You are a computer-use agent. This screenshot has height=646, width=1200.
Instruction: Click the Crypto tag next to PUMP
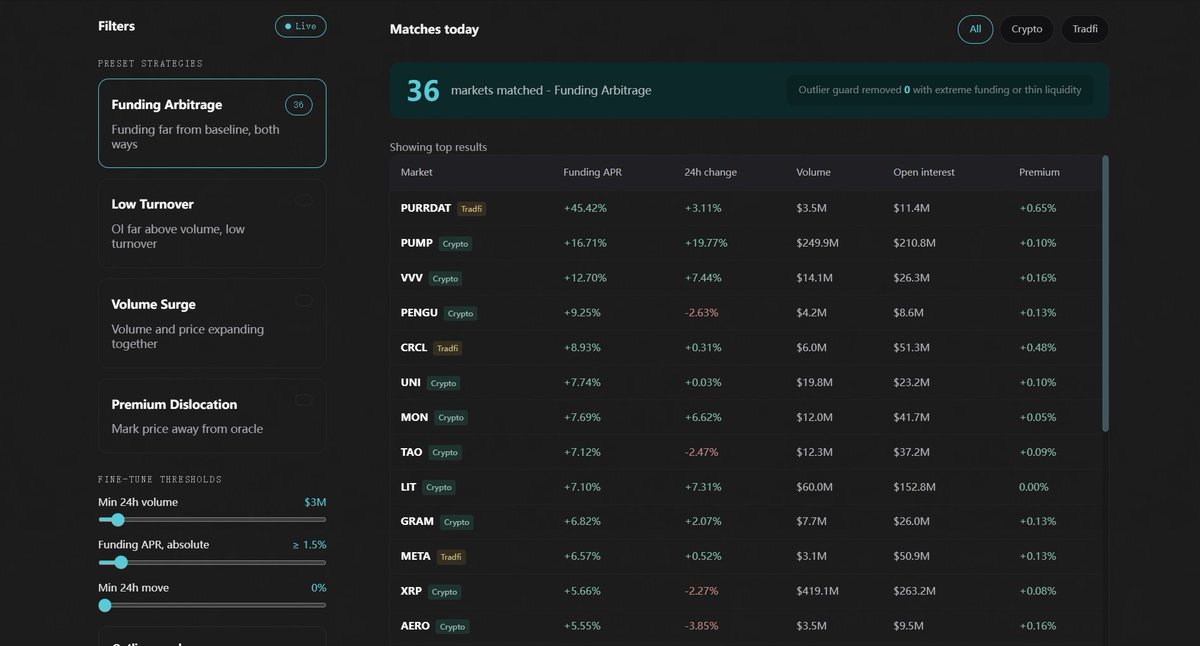click(456, 243)
